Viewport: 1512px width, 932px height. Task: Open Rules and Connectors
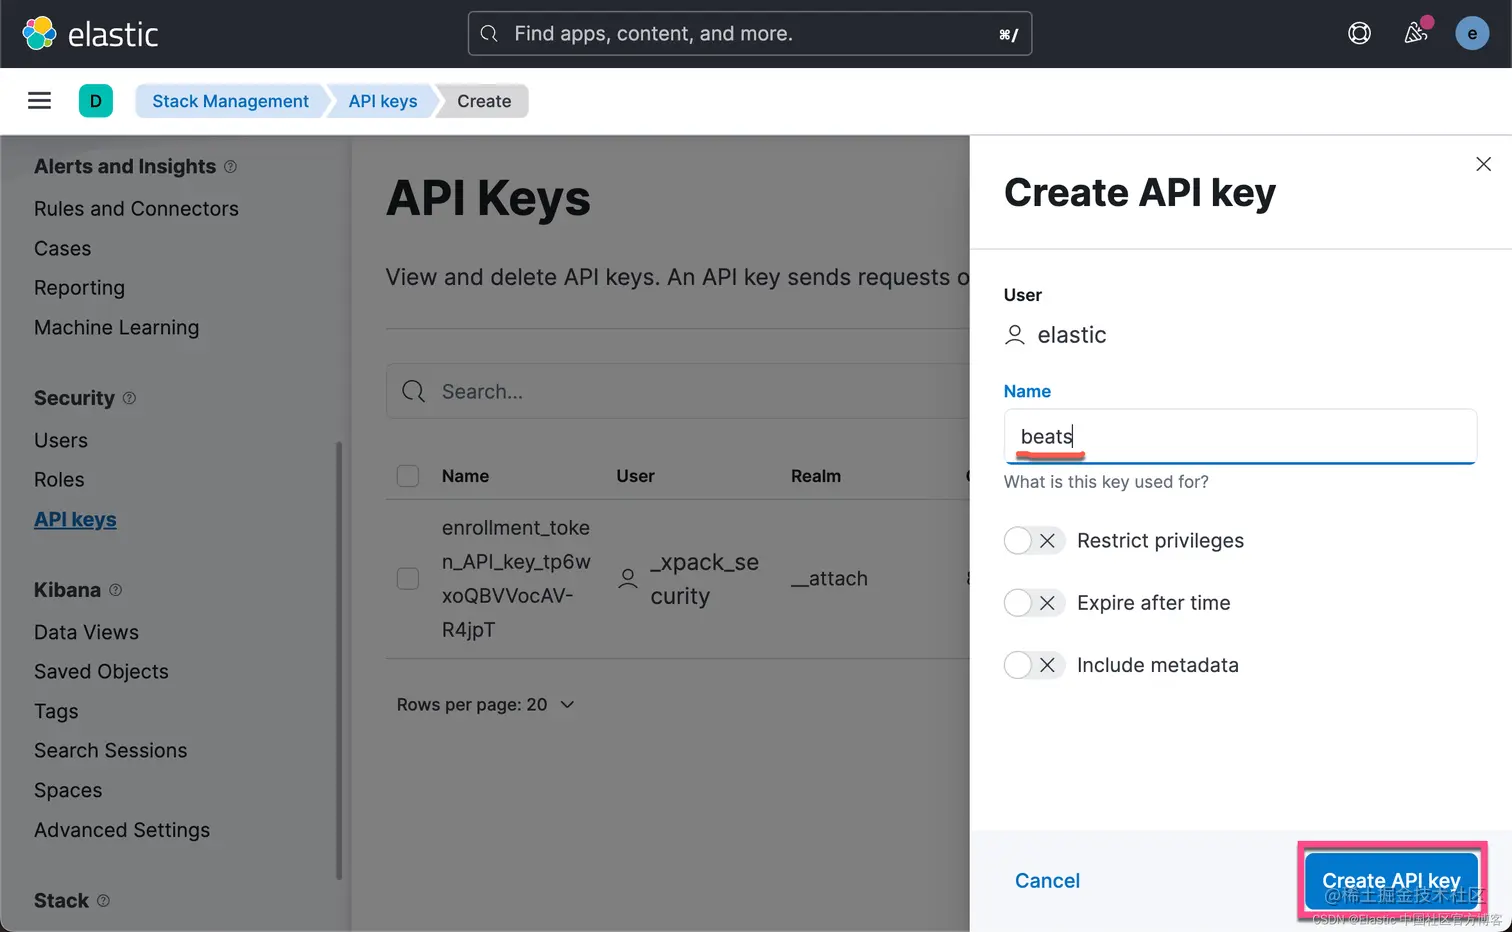coord(136,209)
